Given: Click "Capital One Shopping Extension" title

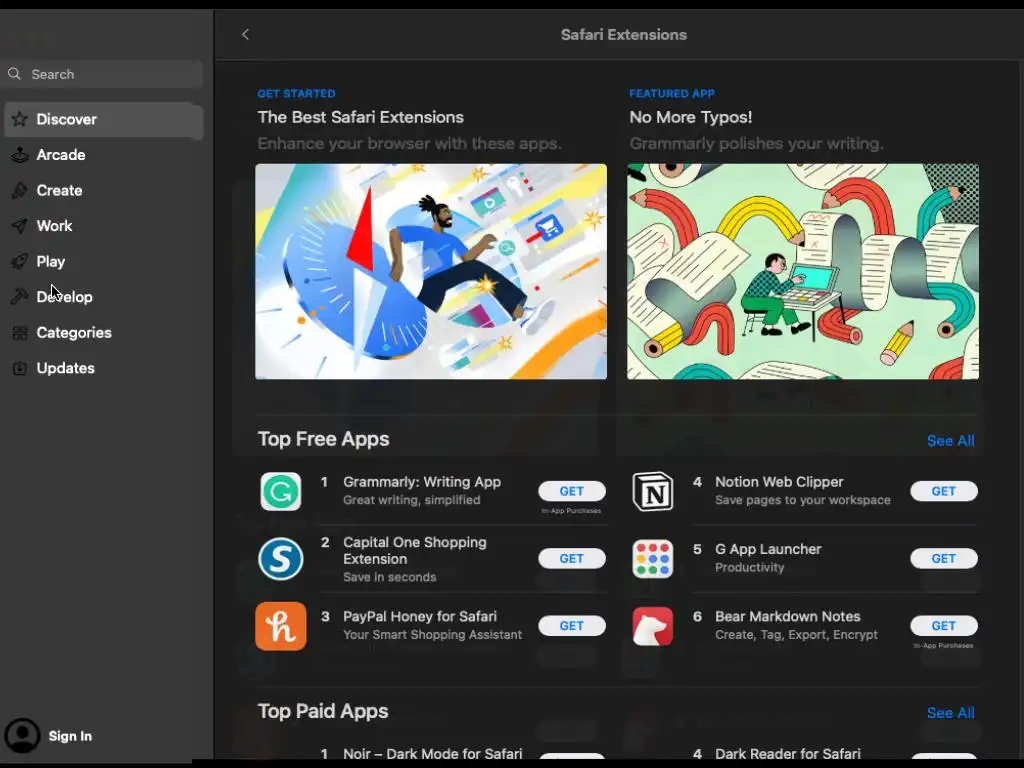Looking at the screenshot, I should click(415, 551).
